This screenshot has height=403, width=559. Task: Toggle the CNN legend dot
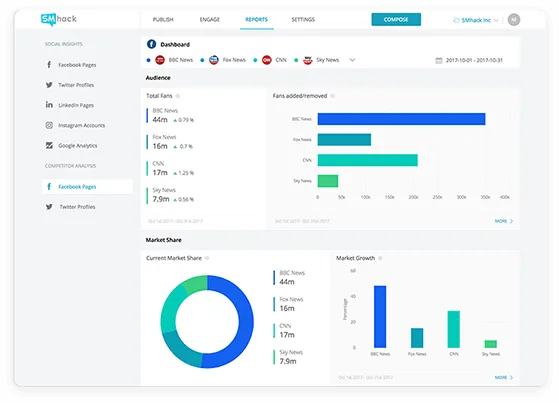(255, 60)
